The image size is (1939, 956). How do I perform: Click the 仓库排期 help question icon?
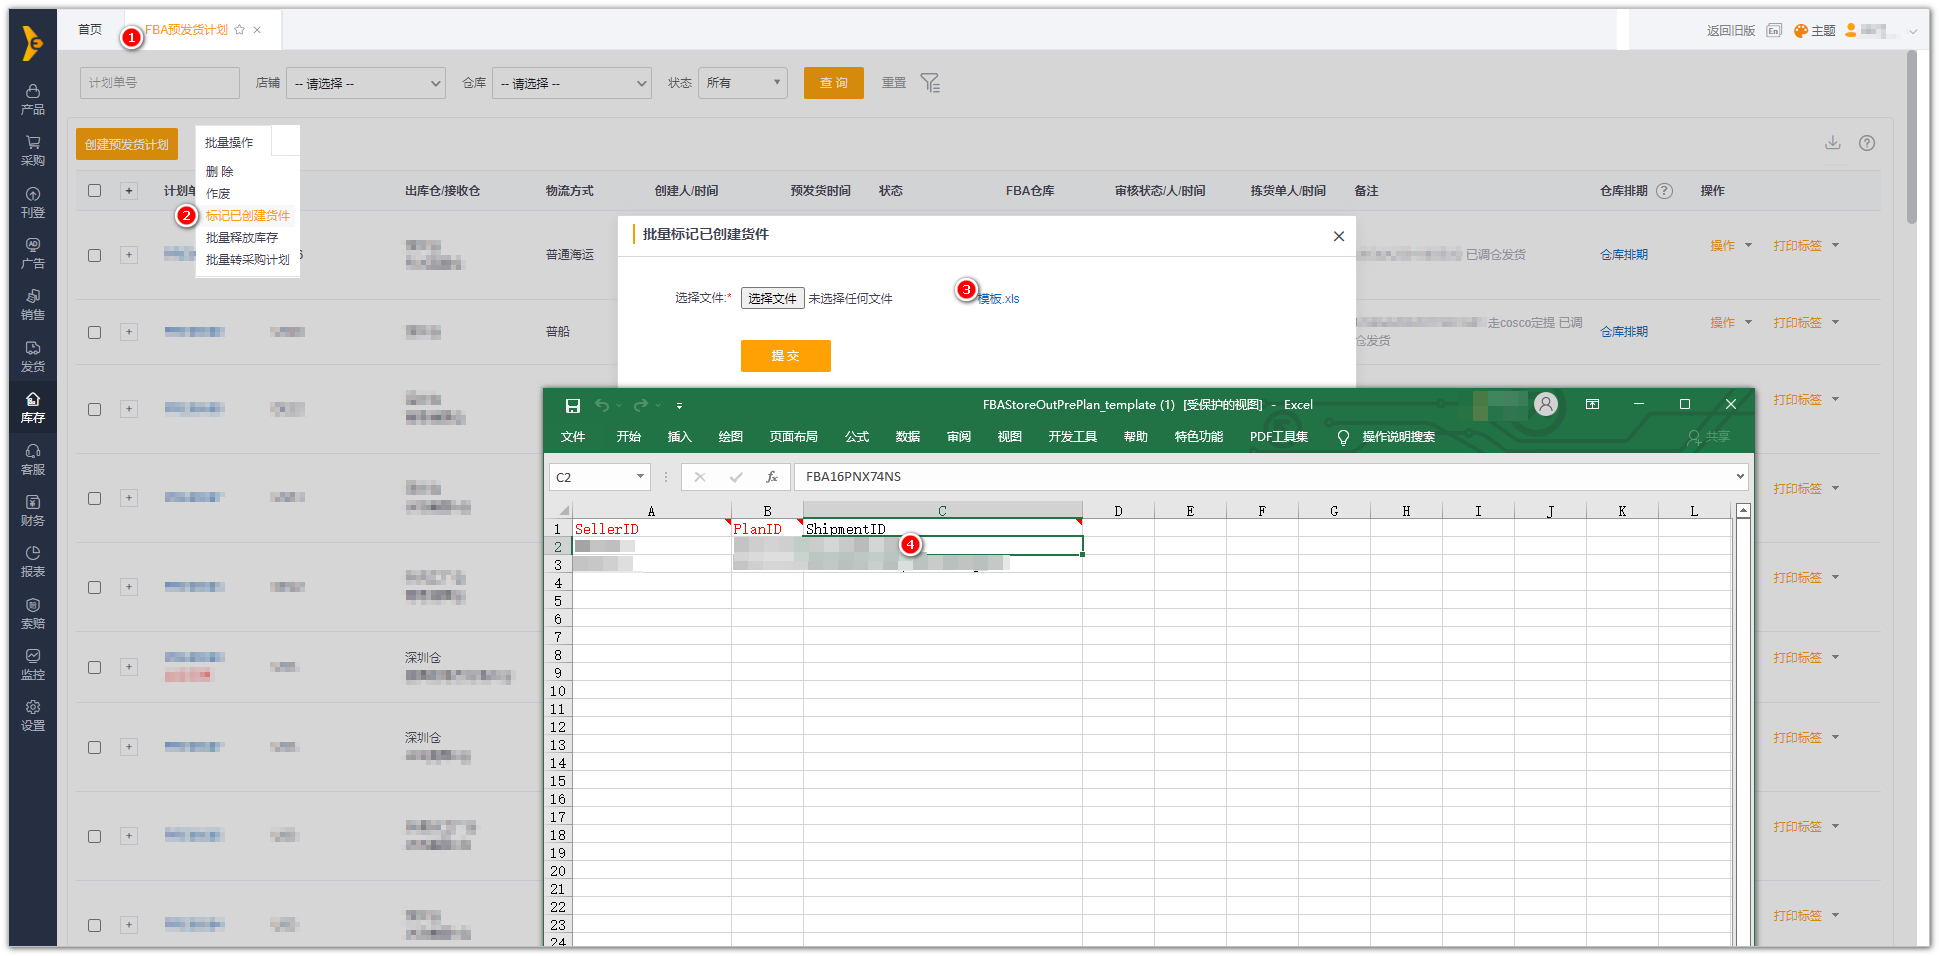[1664, 191]
